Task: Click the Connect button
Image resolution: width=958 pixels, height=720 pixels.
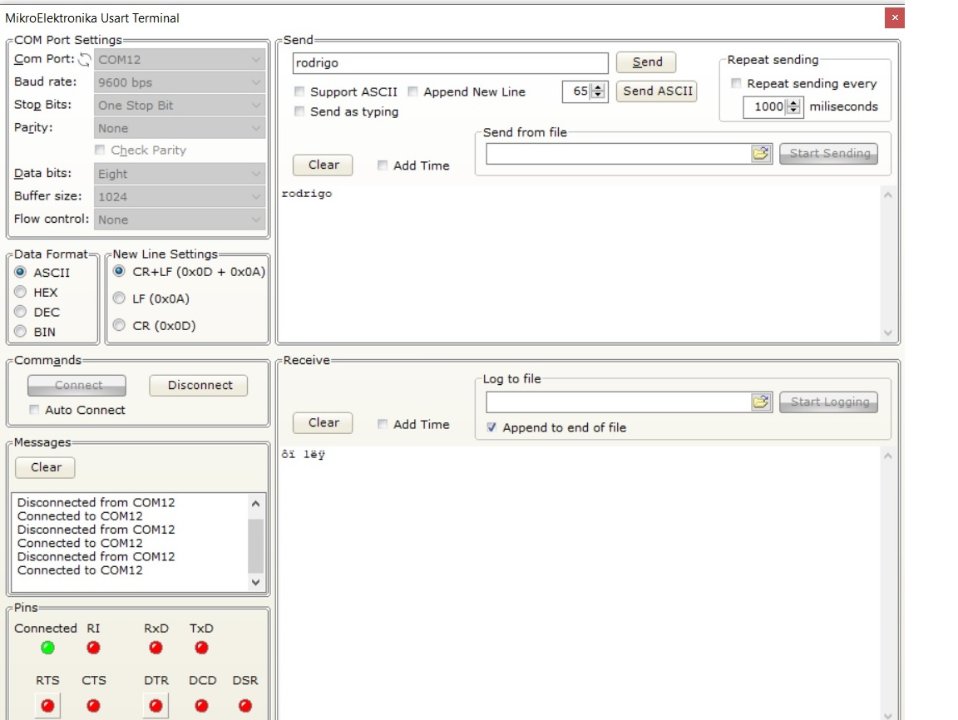Action: [x=77, y=385]
